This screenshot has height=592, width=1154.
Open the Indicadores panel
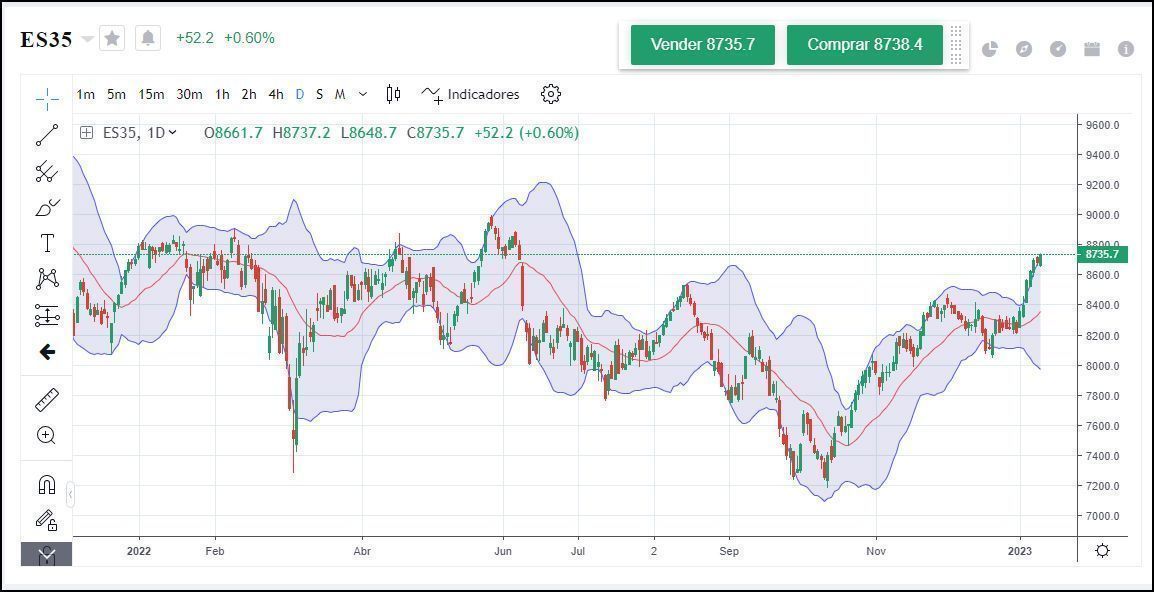471,94
